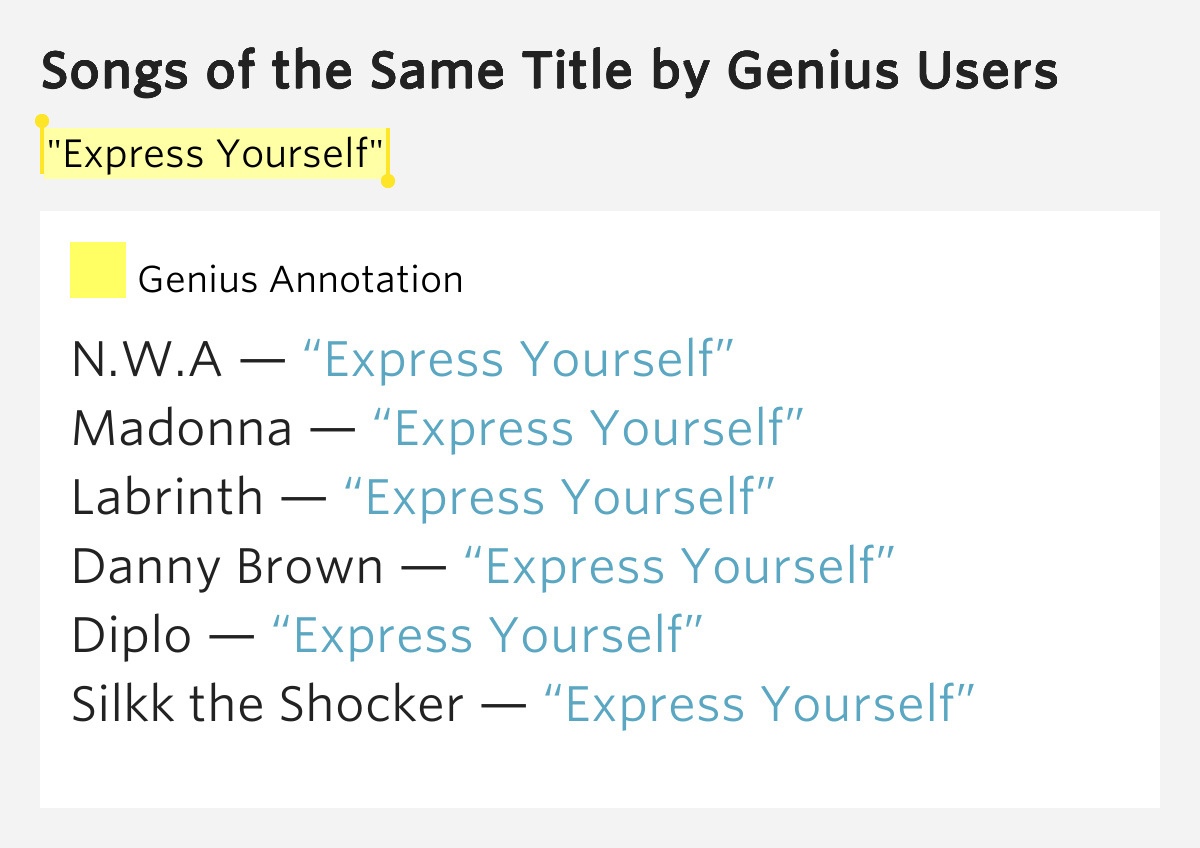Click the artist name Diplo
This screenshot has height=848, width=1200.
pos(131,636)
